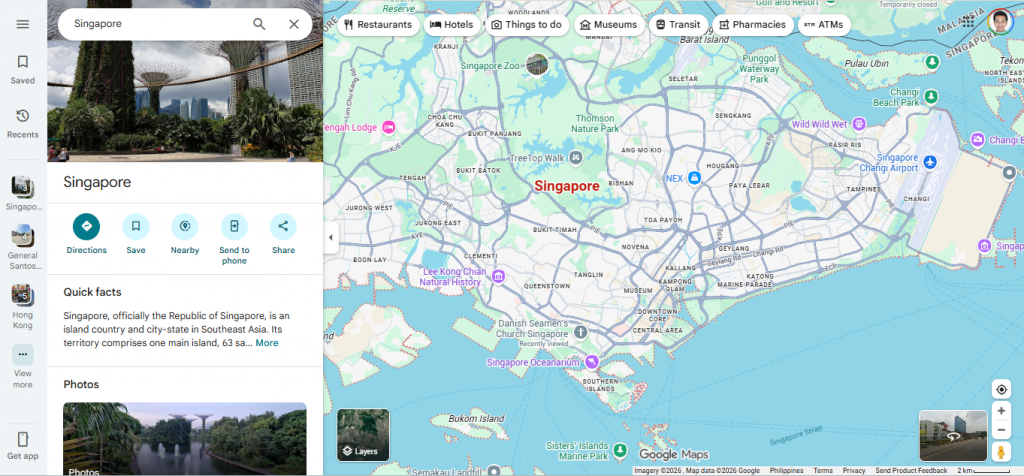Open Saved places in sidebar
The height and width of the screenshot is (476, 1024).
[x=23, y=68]
